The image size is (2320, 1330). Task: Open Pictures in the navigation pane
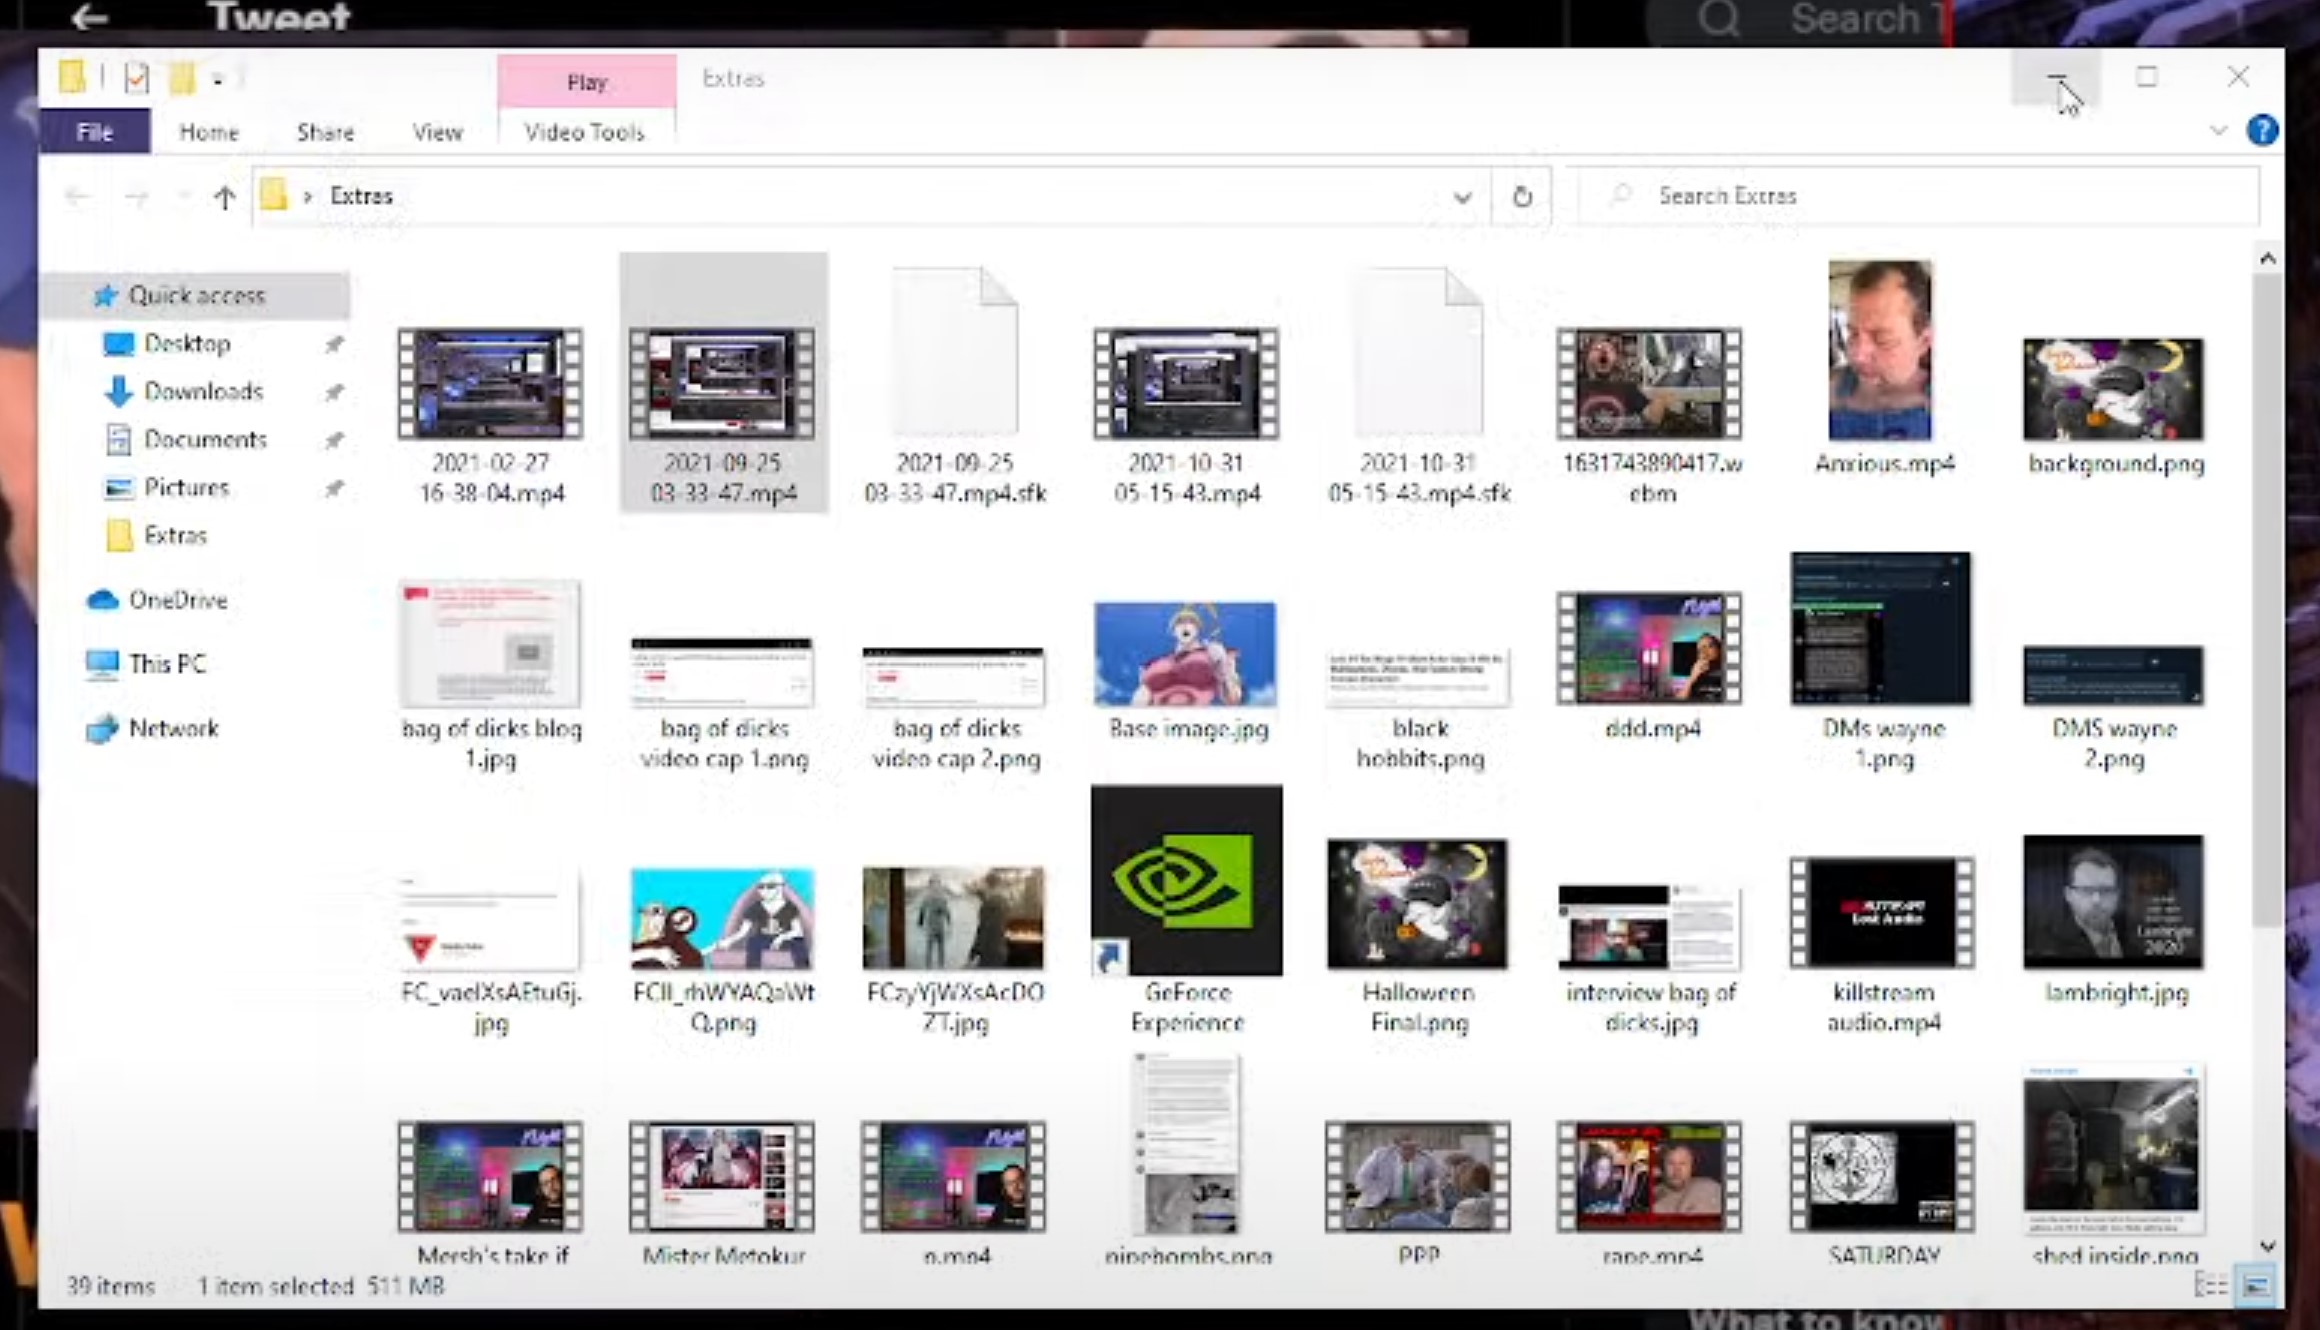pos(186,487)
